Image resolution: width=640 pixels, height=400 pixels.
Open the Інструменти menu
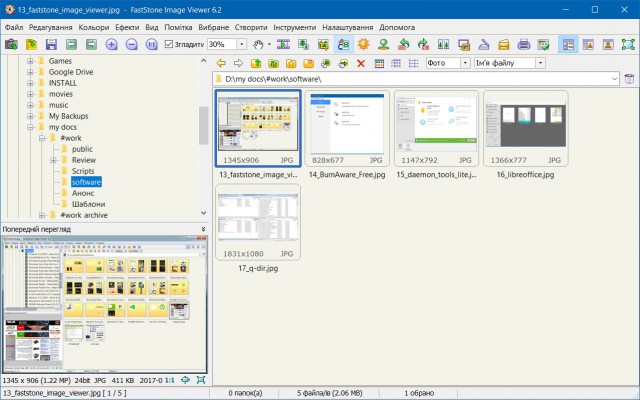(x=295, y=27)
